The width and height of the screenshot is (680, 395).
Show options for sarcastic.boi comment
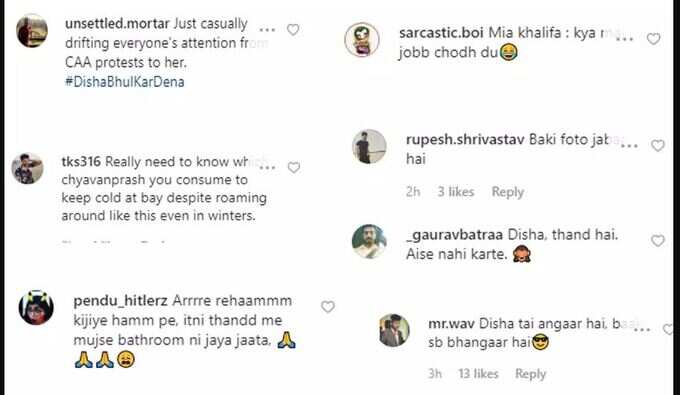click(625, 39)
